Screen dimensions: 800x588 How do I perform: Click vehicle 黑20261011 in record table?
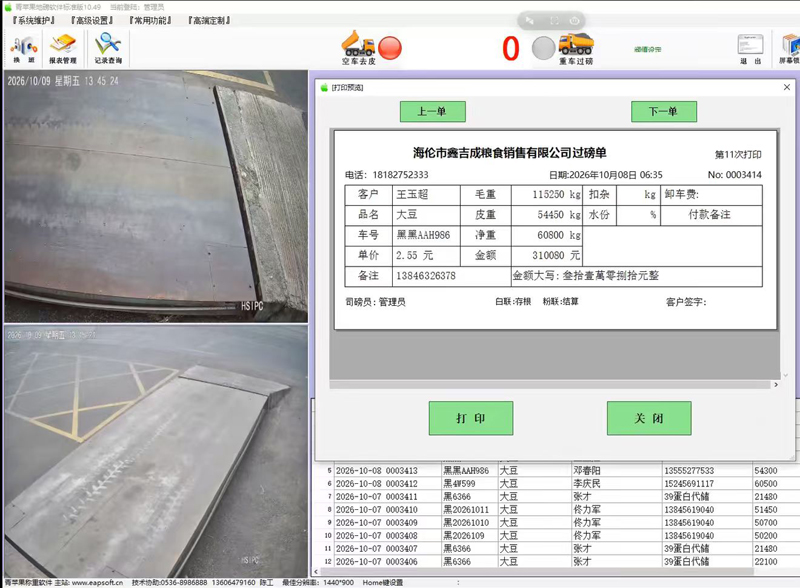pos(466,509)
